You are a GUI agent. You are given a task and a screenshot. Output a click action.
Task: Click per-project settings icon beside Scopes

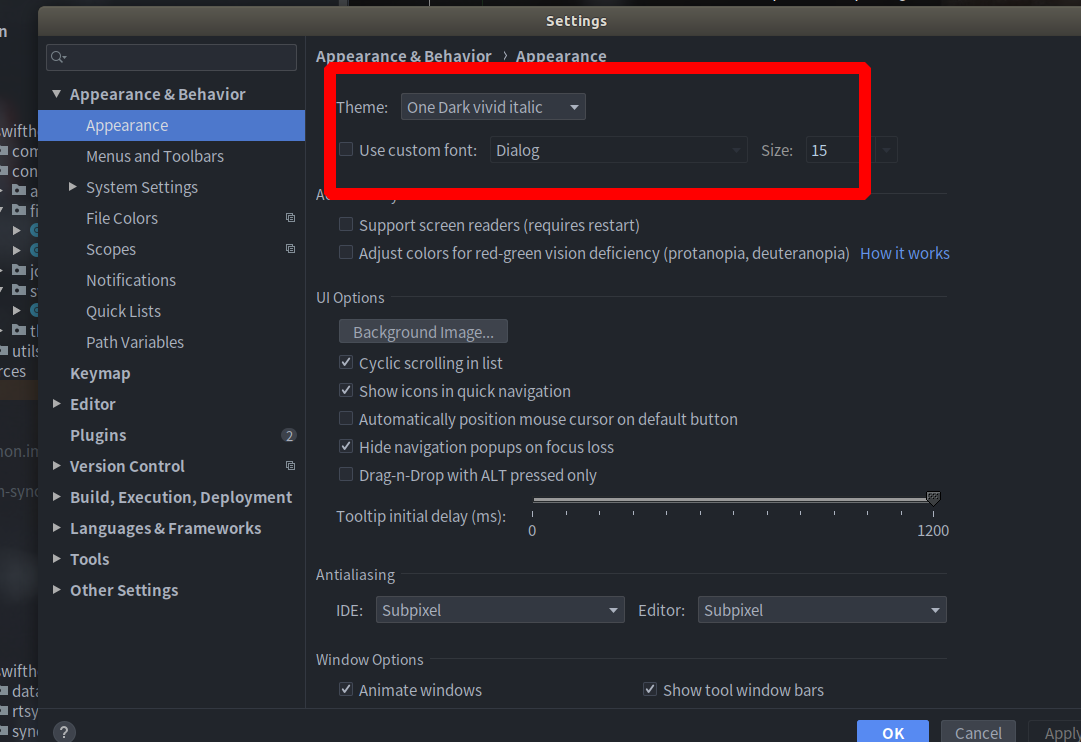[290, 248]
